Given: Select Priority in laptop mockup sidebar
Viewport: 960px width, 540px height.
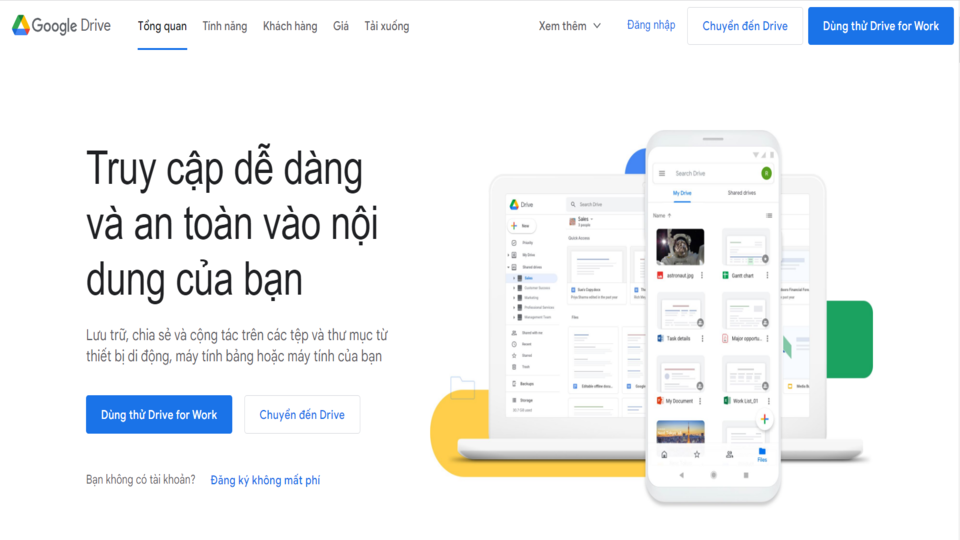Looking at the screenshot, I should point(523,243).
